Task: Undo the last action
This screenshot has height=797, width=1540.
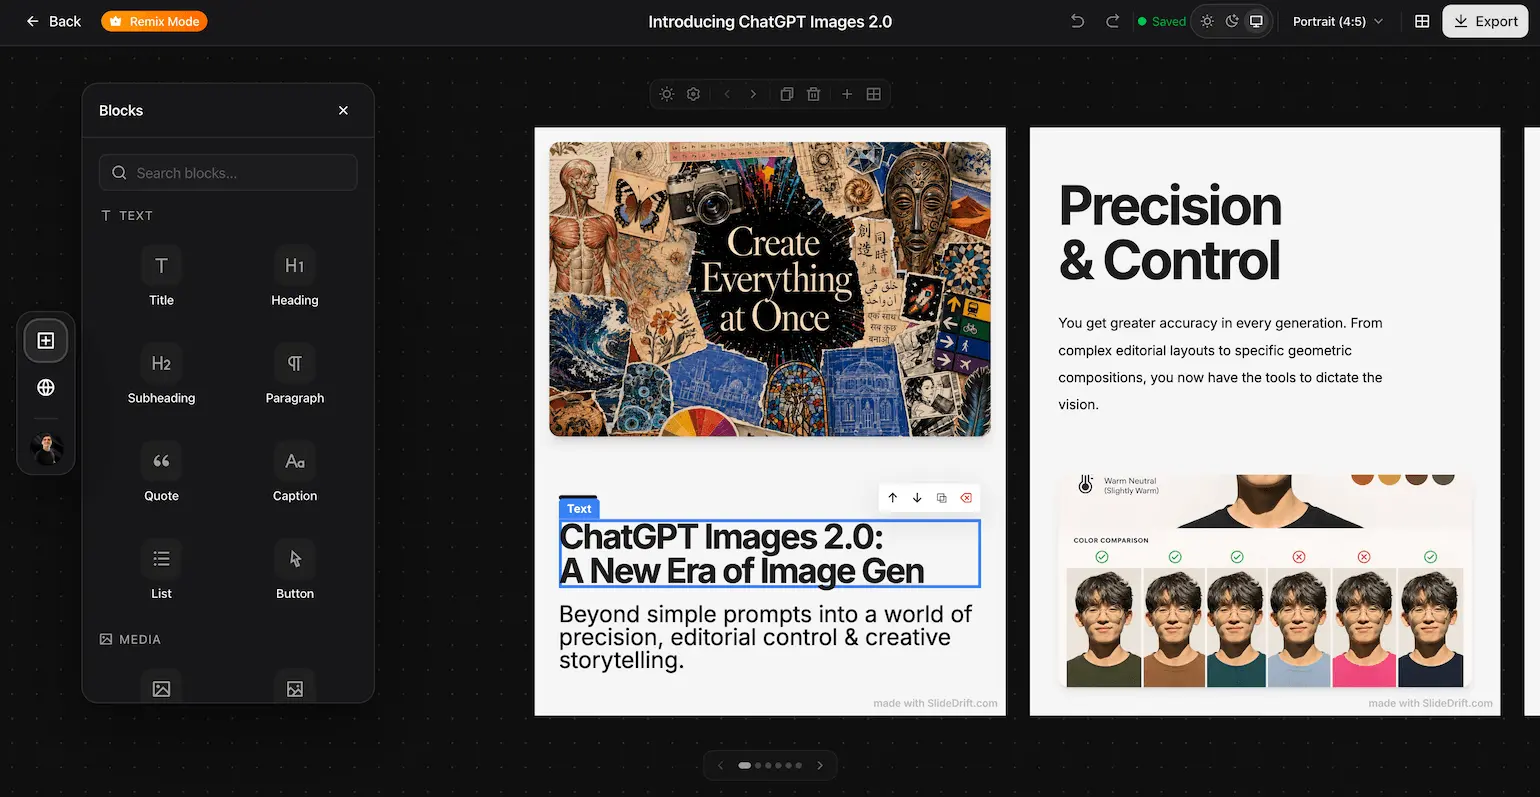Action: click(x=1077, y=21)
